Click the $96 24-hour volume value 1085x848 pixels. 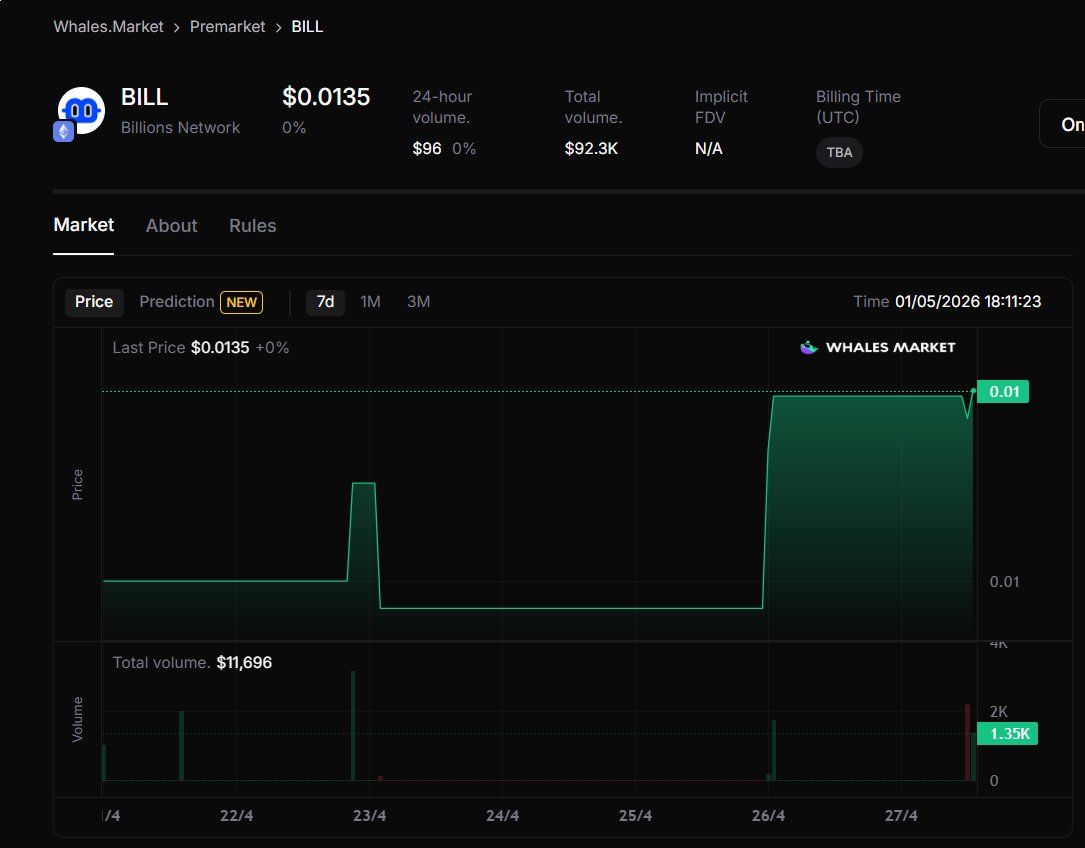[x=427, y=149]
